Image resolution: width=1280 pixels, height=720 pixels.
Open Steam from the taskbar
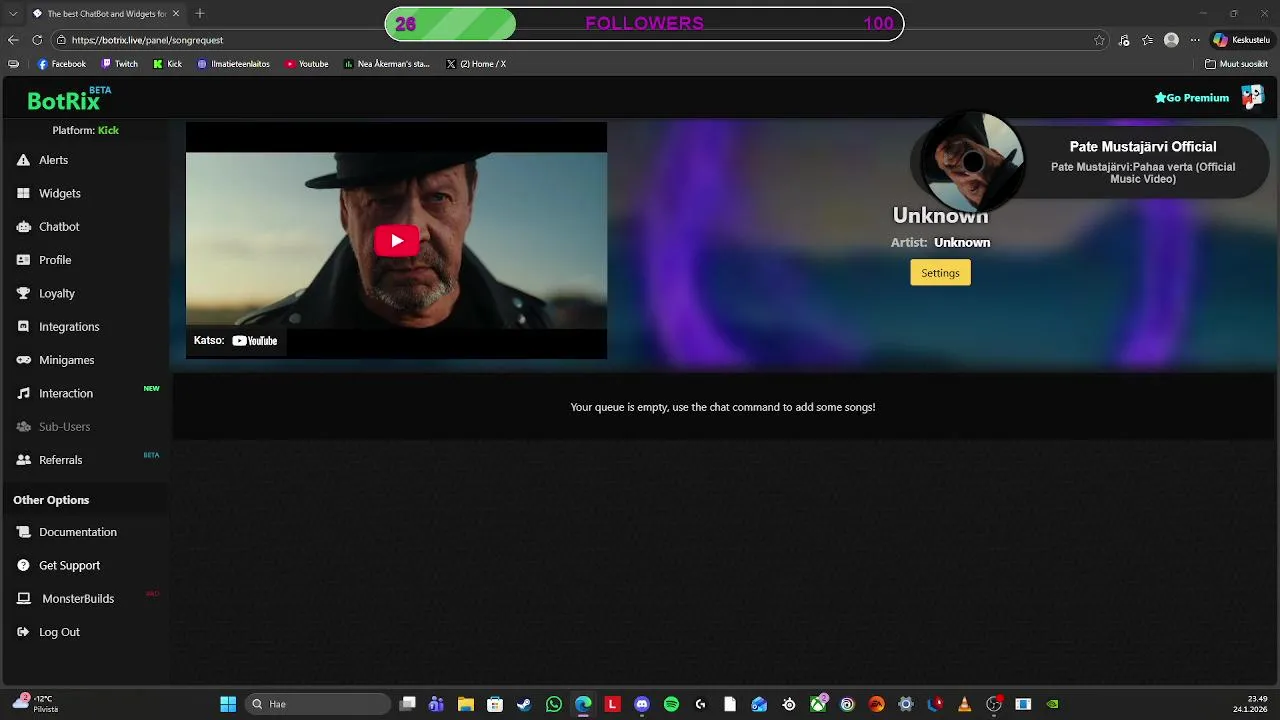pyautogui.click(x=524, y=704)
